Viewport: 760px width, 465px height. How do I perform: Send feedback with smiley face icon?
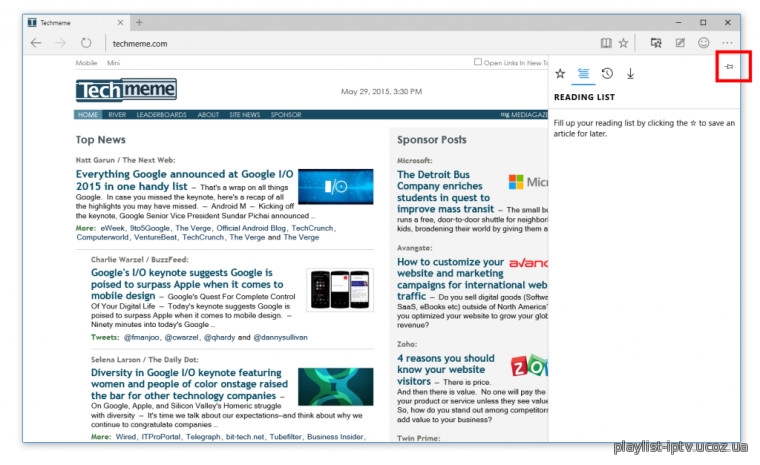pos(703,43)
